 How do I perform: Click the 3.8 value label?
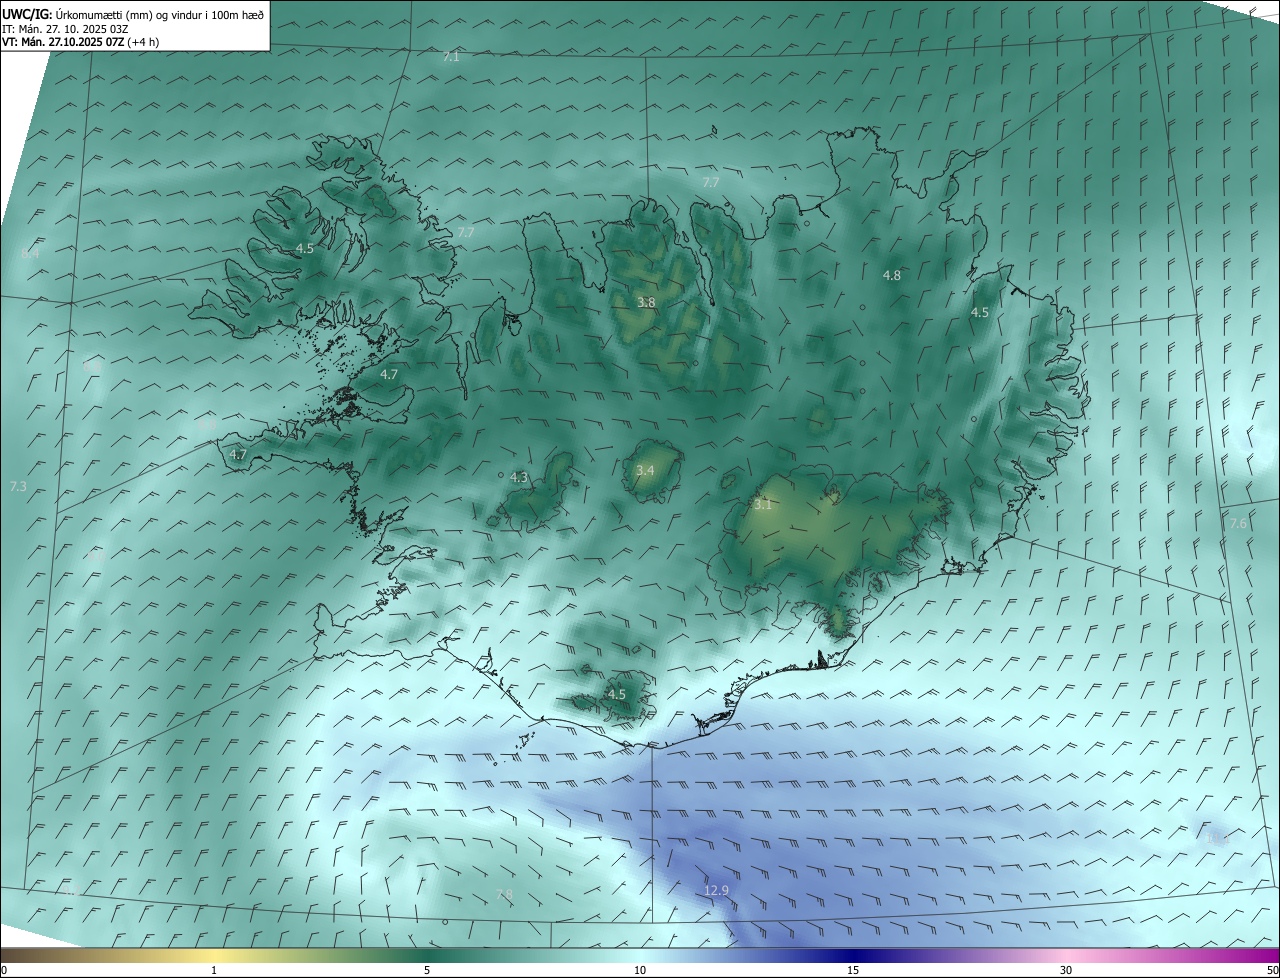tap(646, 302)
